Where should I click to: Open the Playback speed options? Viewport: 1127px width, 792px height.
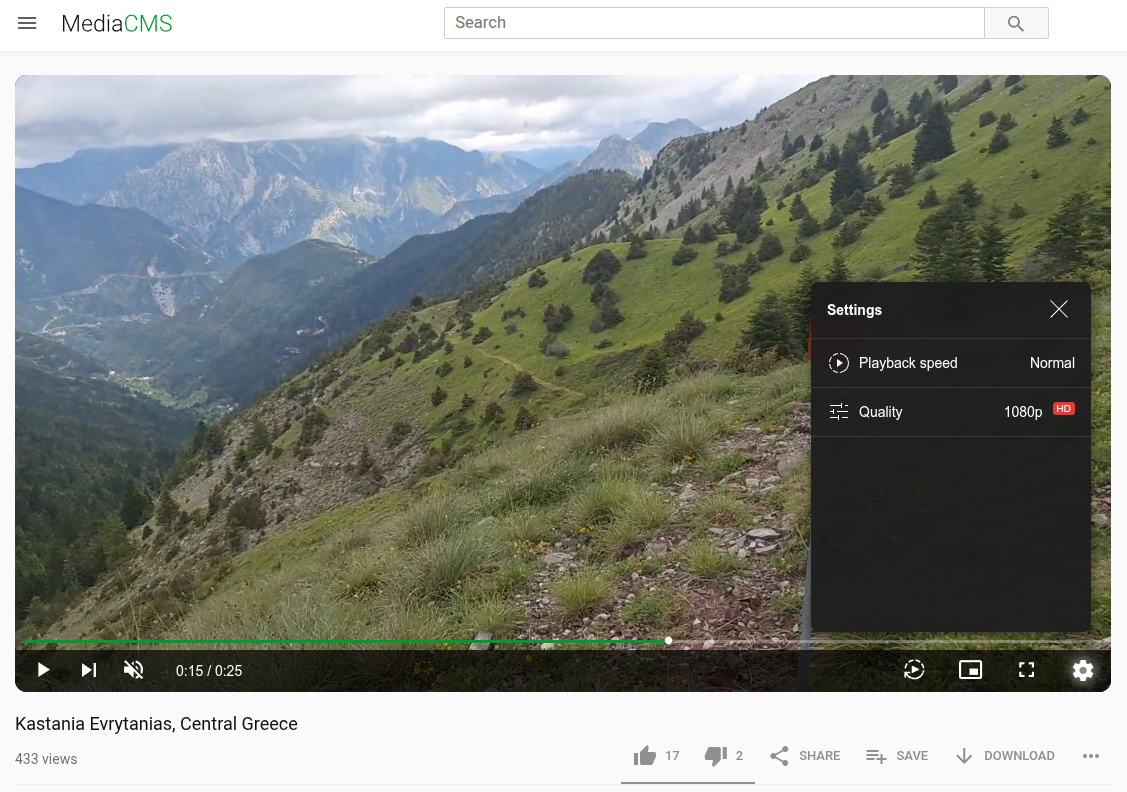(950, 363)
